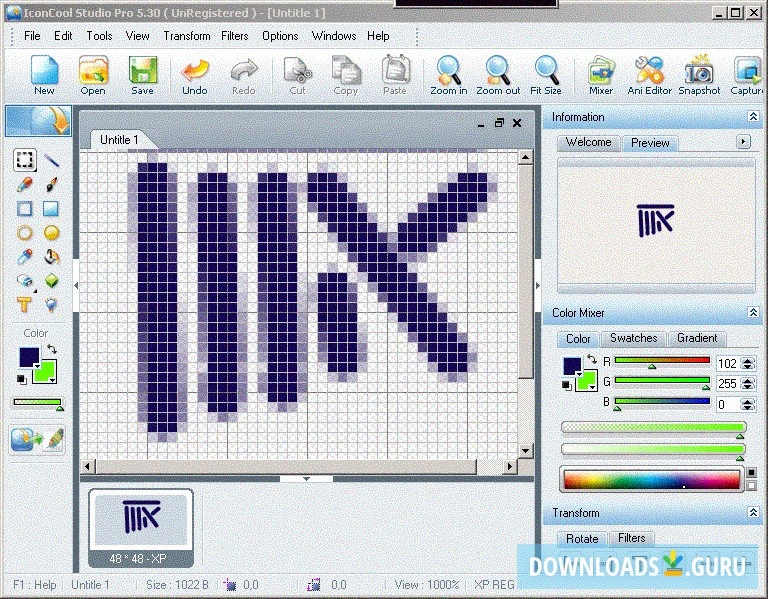This screenshot has width=768, height=599.
Task: Increase the R value spinner
Action: coord(747,360)
